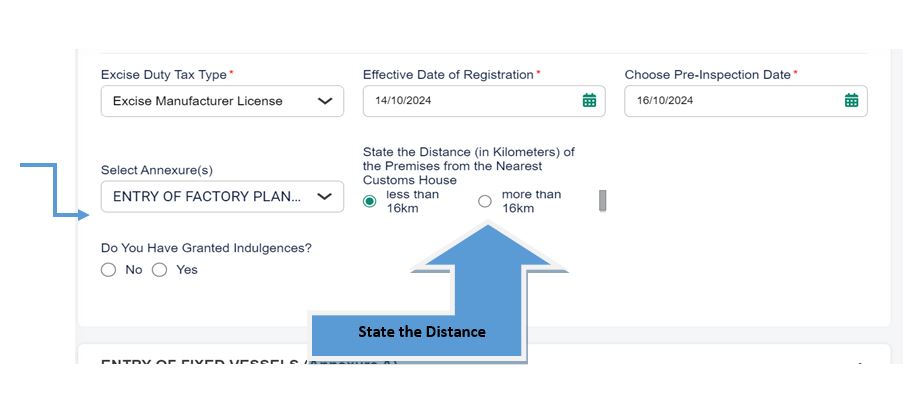The image size is (909, 403).
Task: Click the bent blue arrow pointing at Annexure
Action: point(54,191)
